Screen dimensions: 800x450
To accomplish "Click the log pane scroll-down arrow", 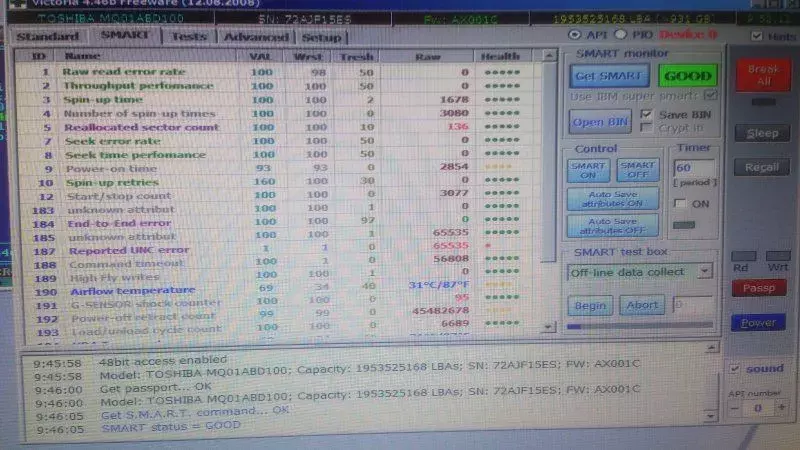I will click(x=711, y=416).
